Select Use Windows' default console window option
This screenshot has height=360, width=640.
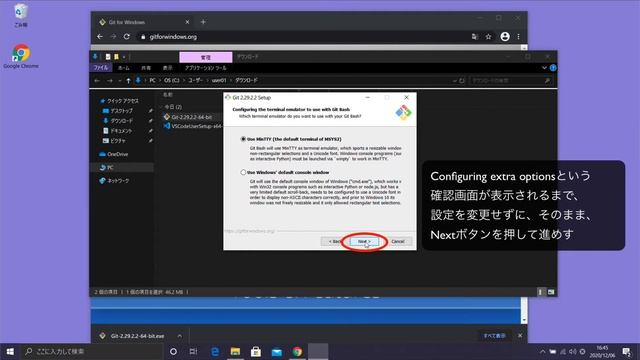pos(243,172)
